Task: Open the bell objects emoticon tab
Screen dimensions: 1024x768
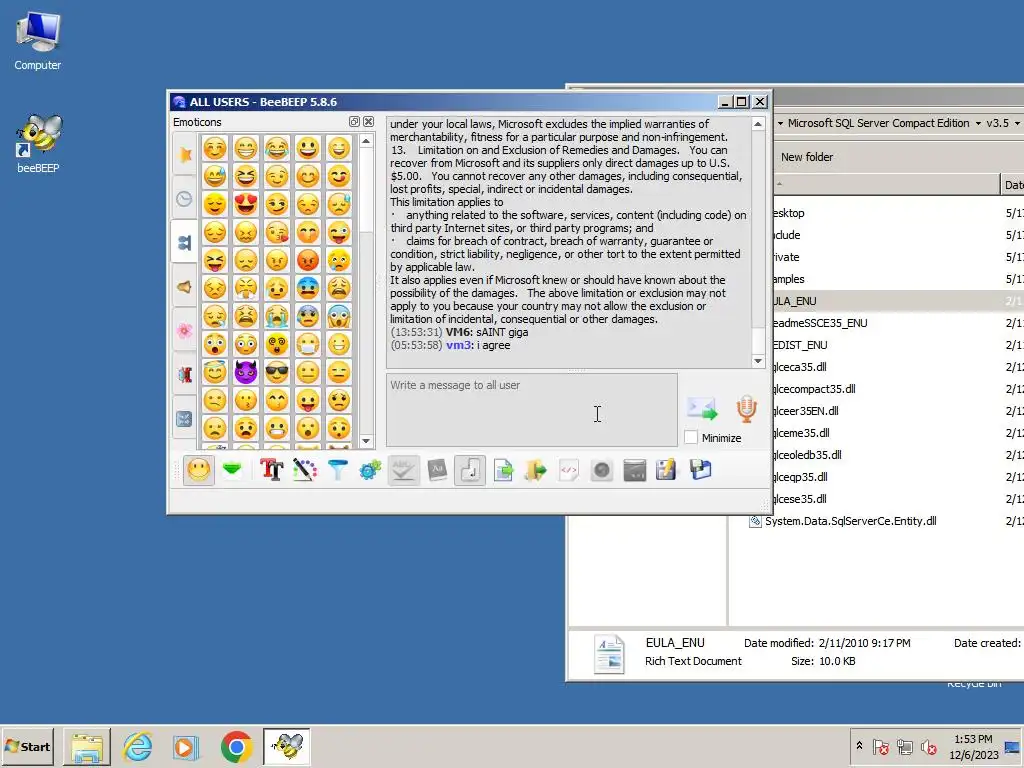Action: point(185,287)
